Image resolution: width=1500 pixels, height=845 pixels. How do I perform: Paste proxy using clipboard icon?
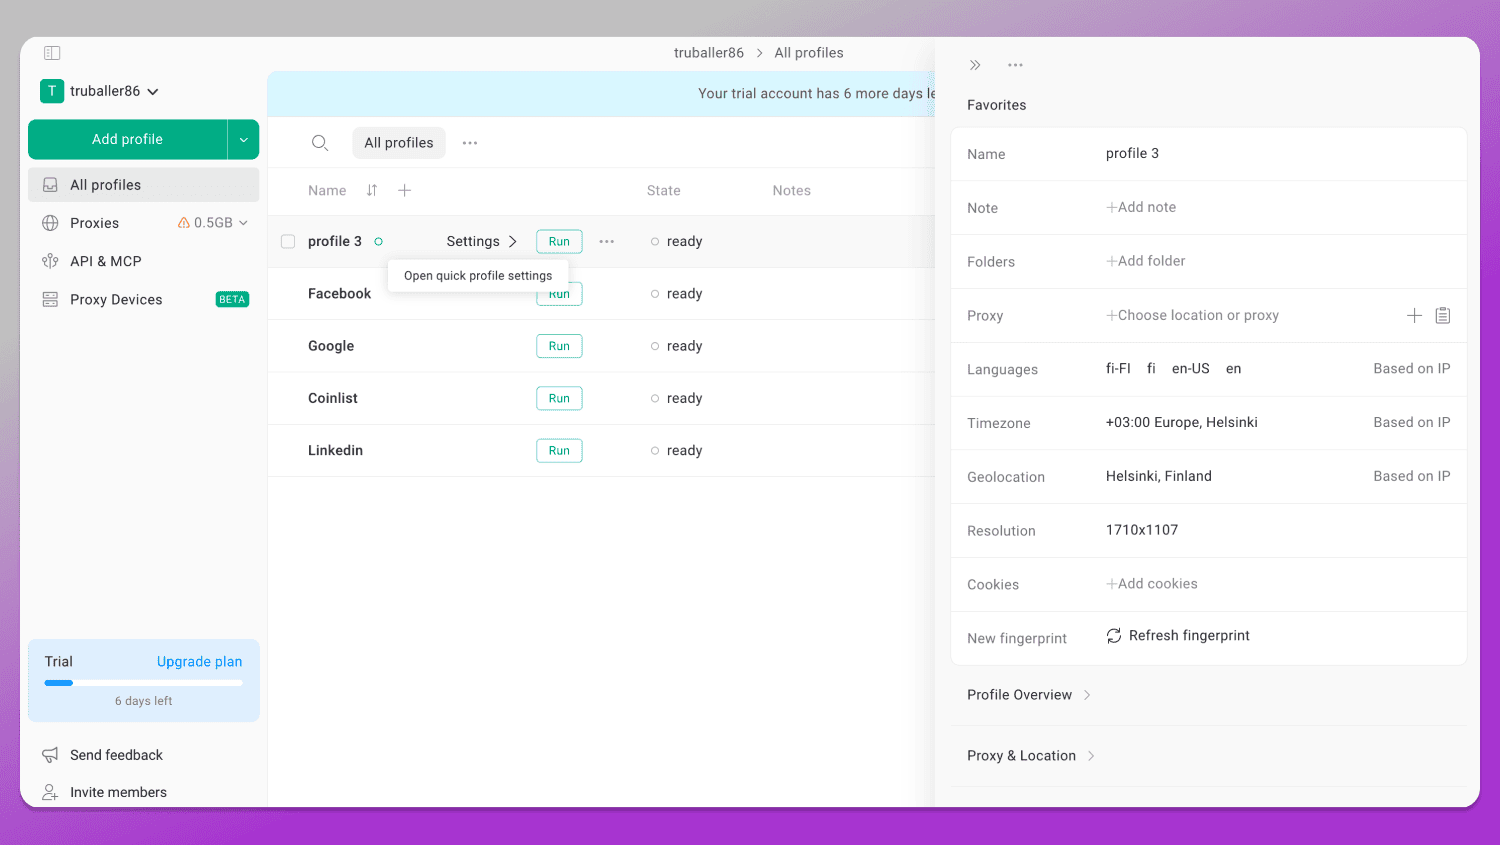click(x=1443, y=315)
